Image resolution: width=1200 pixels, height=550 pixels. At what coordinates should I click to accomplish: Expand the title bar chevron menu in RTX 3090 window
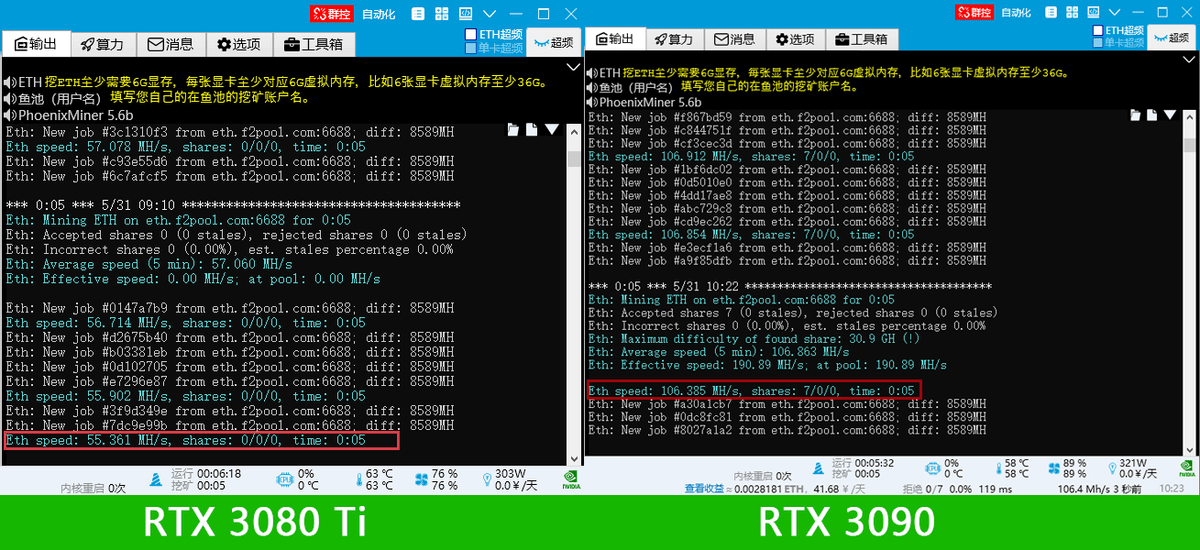pos(1115,12)
